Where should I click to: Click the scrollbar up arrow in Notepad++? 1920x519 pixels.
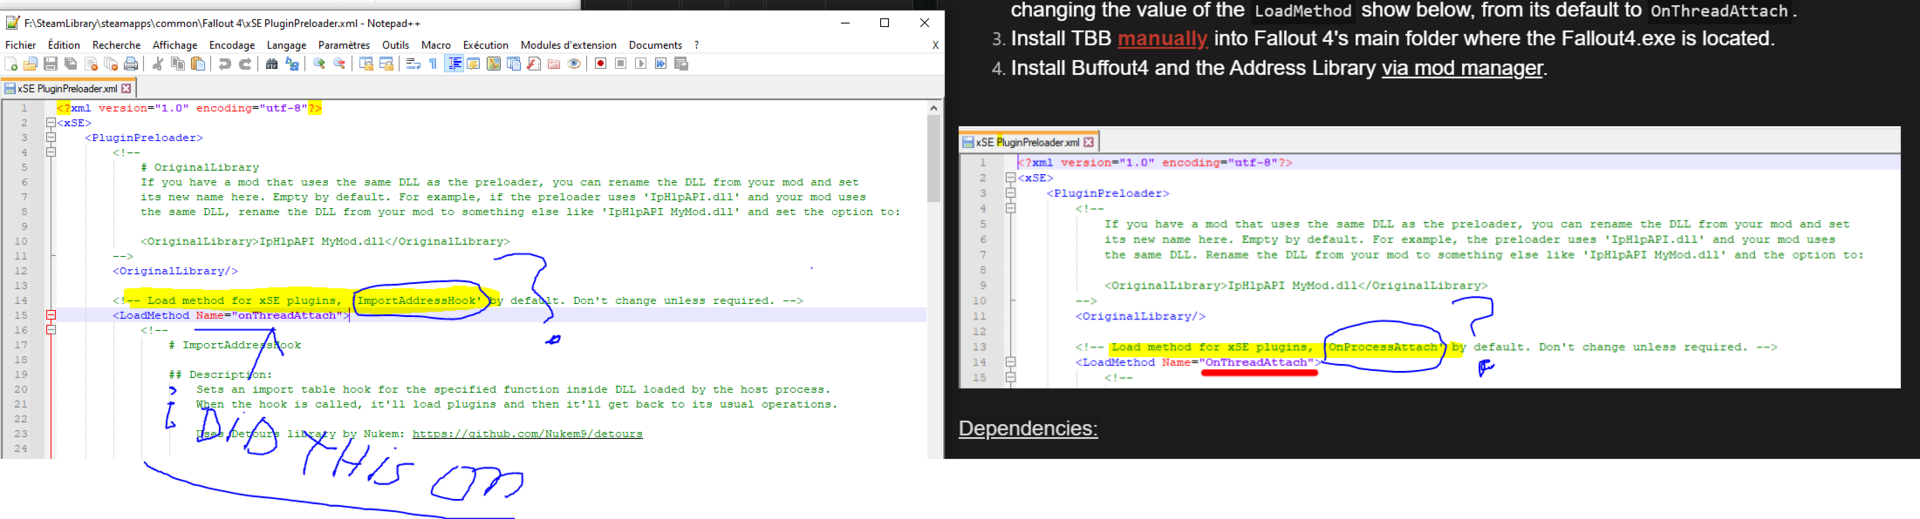934,108
